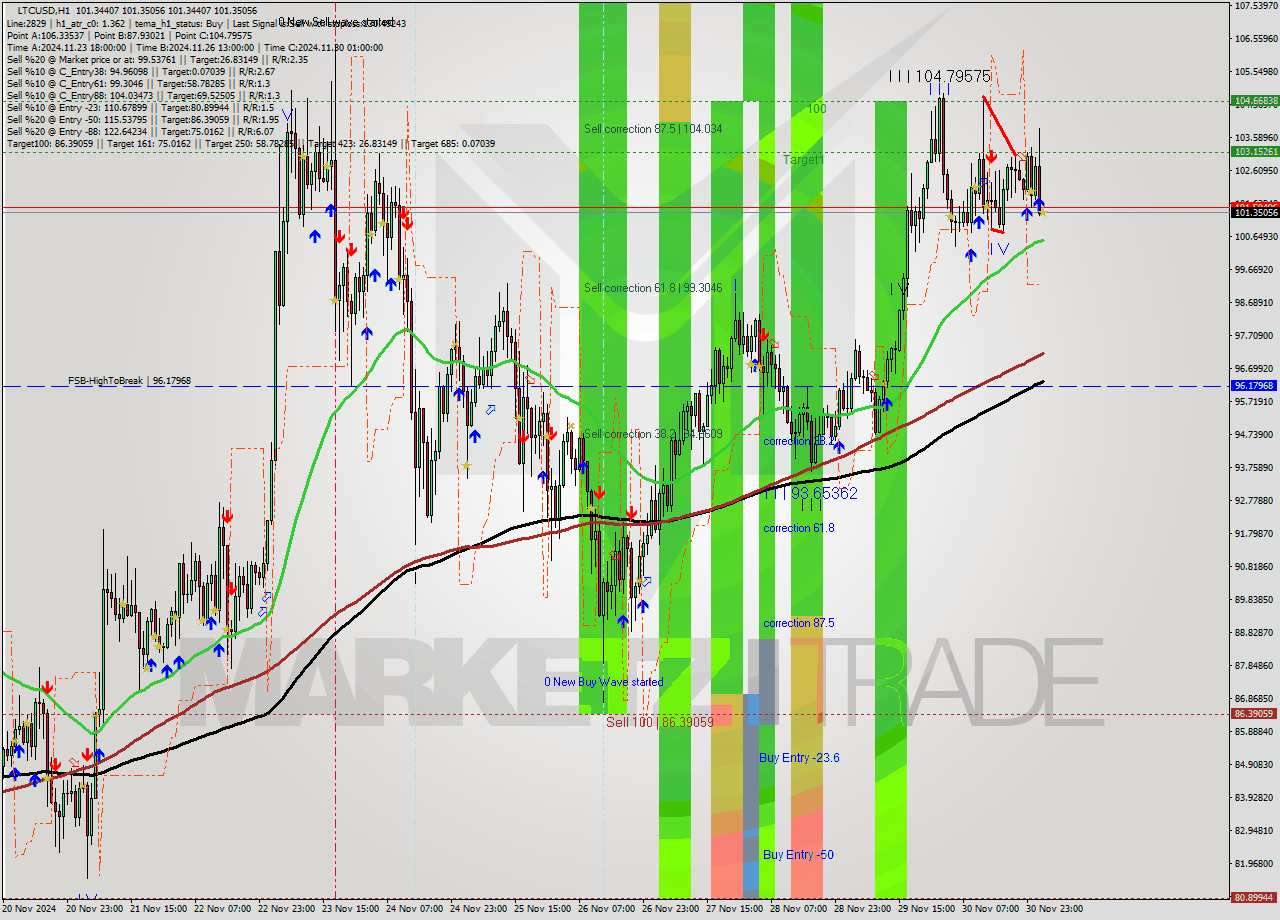Click '30 Nov 23:00' on the time axis
Image resolution: width=1280 pixels, height=920 pixels.
click(1055, 909)
